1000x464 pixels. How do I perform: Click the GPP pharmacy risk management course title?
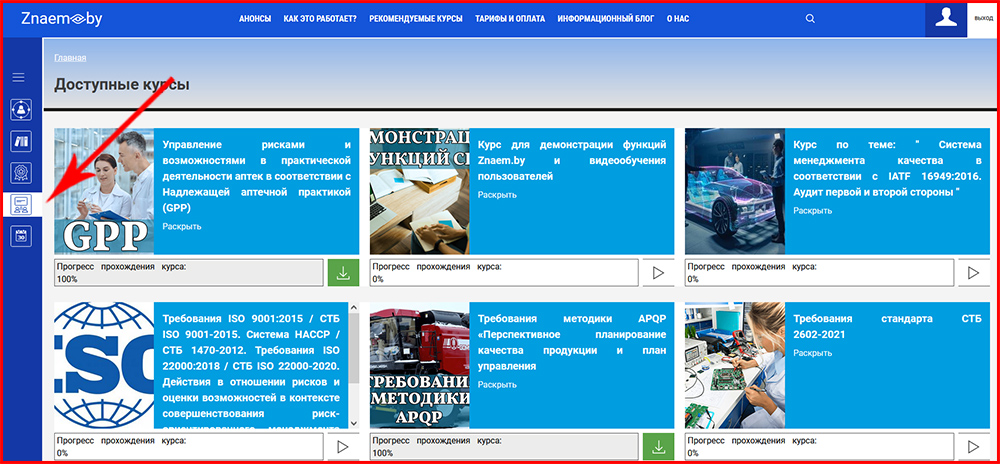coord(257,176)
